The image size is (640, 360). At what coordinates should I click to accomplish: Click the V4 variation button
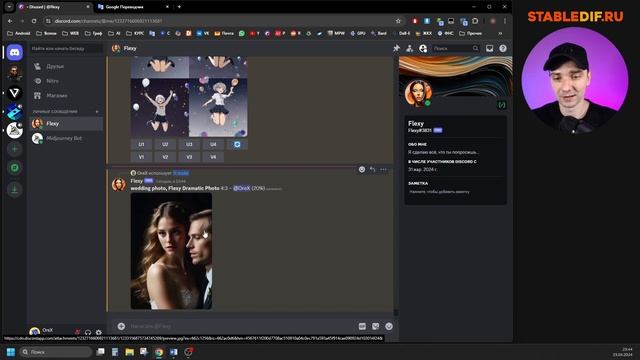point(213,157)
